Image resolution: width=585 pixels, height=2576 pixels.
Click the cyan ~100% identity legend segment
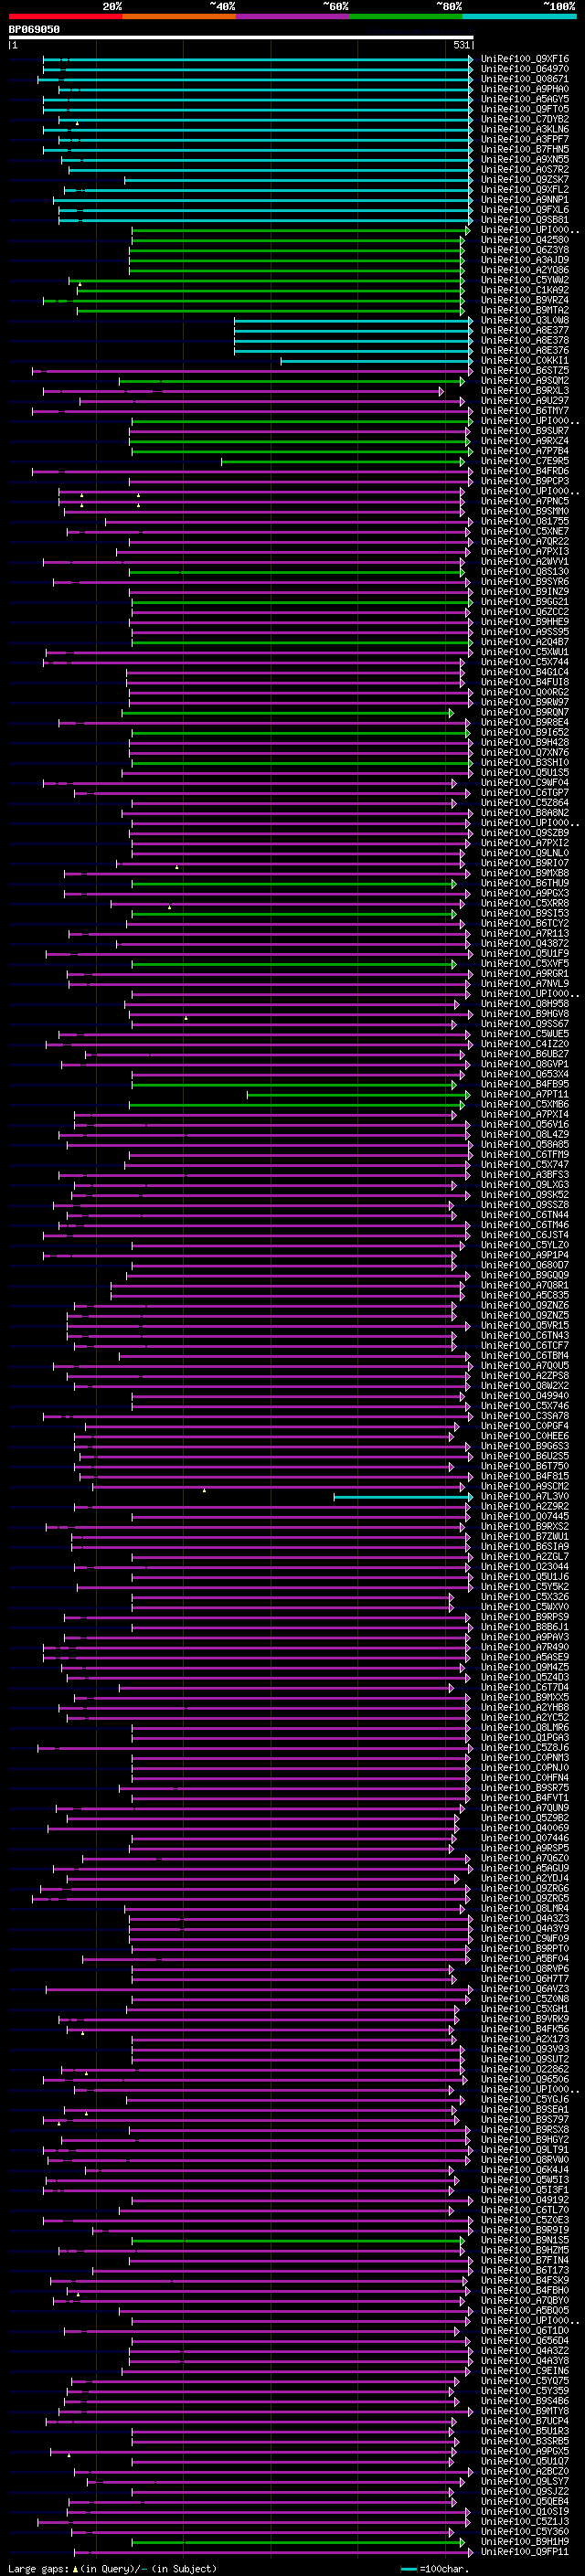pos(518,16)
